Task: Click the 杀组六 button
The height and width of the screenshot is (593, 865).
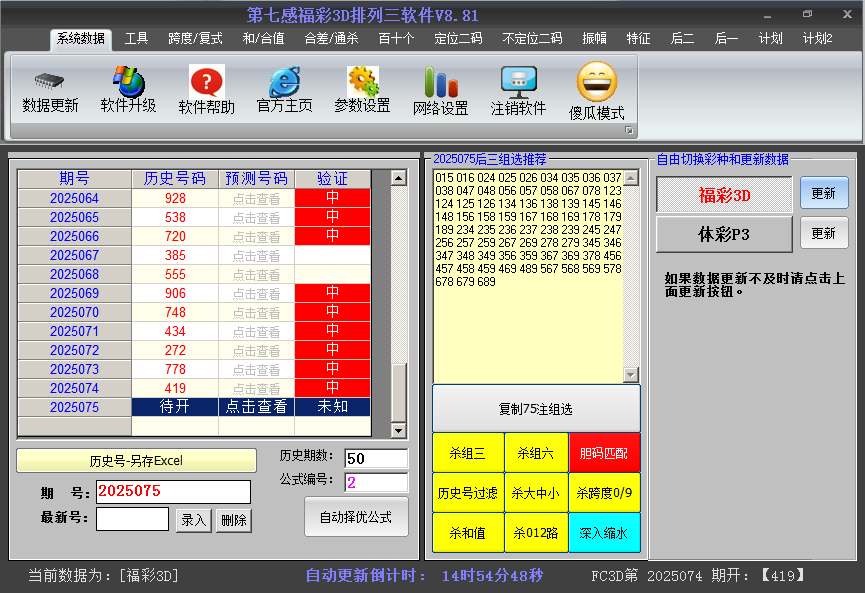Action: (536, 453)
